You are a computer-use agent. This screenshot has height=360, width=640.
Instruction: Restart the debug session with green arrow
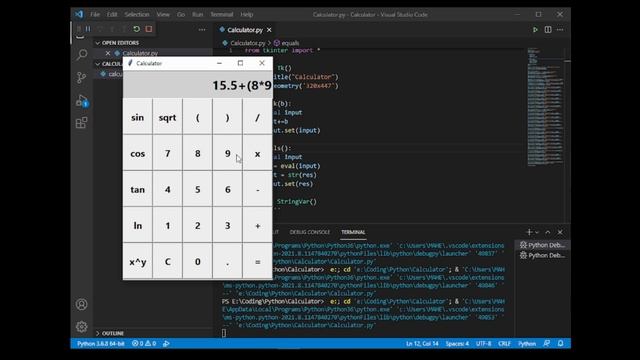pos(137,29)
